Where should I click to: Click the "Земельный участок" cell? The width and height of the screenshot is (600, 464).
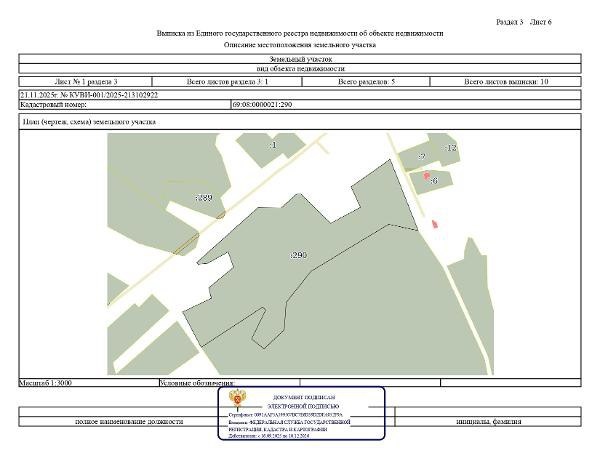(300, 59)
